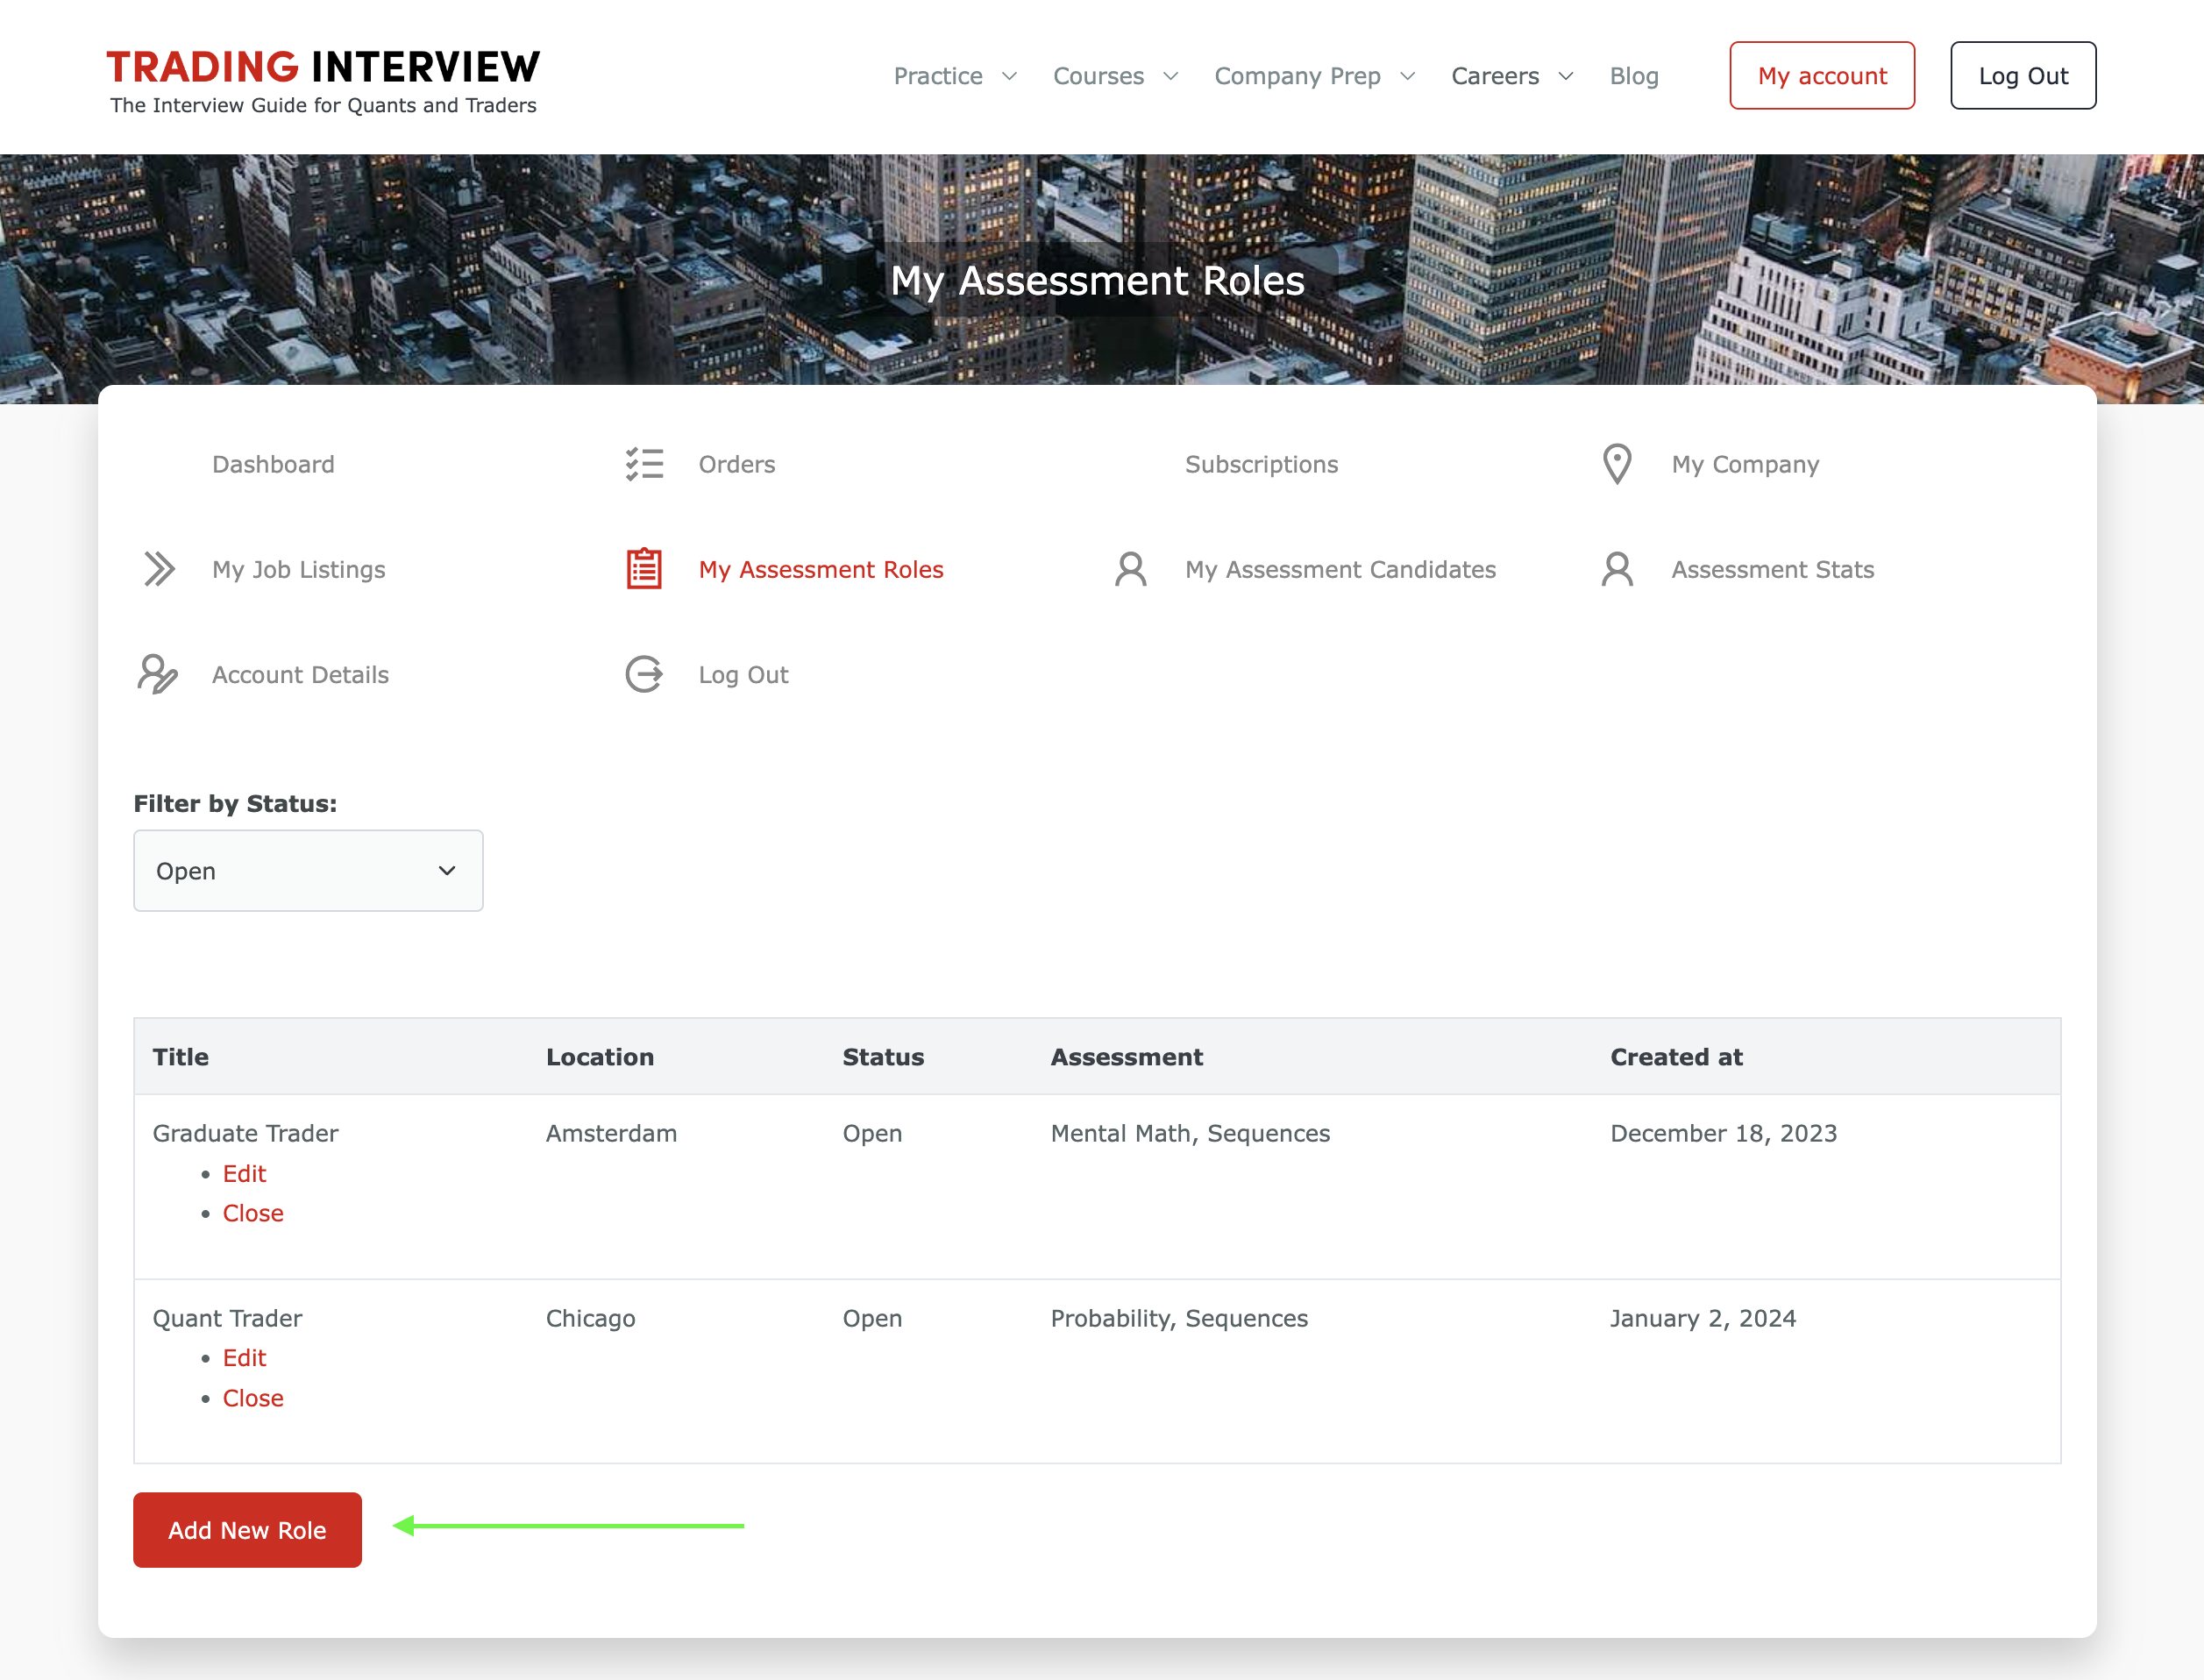Go to the Blog page

[1633, 76]
